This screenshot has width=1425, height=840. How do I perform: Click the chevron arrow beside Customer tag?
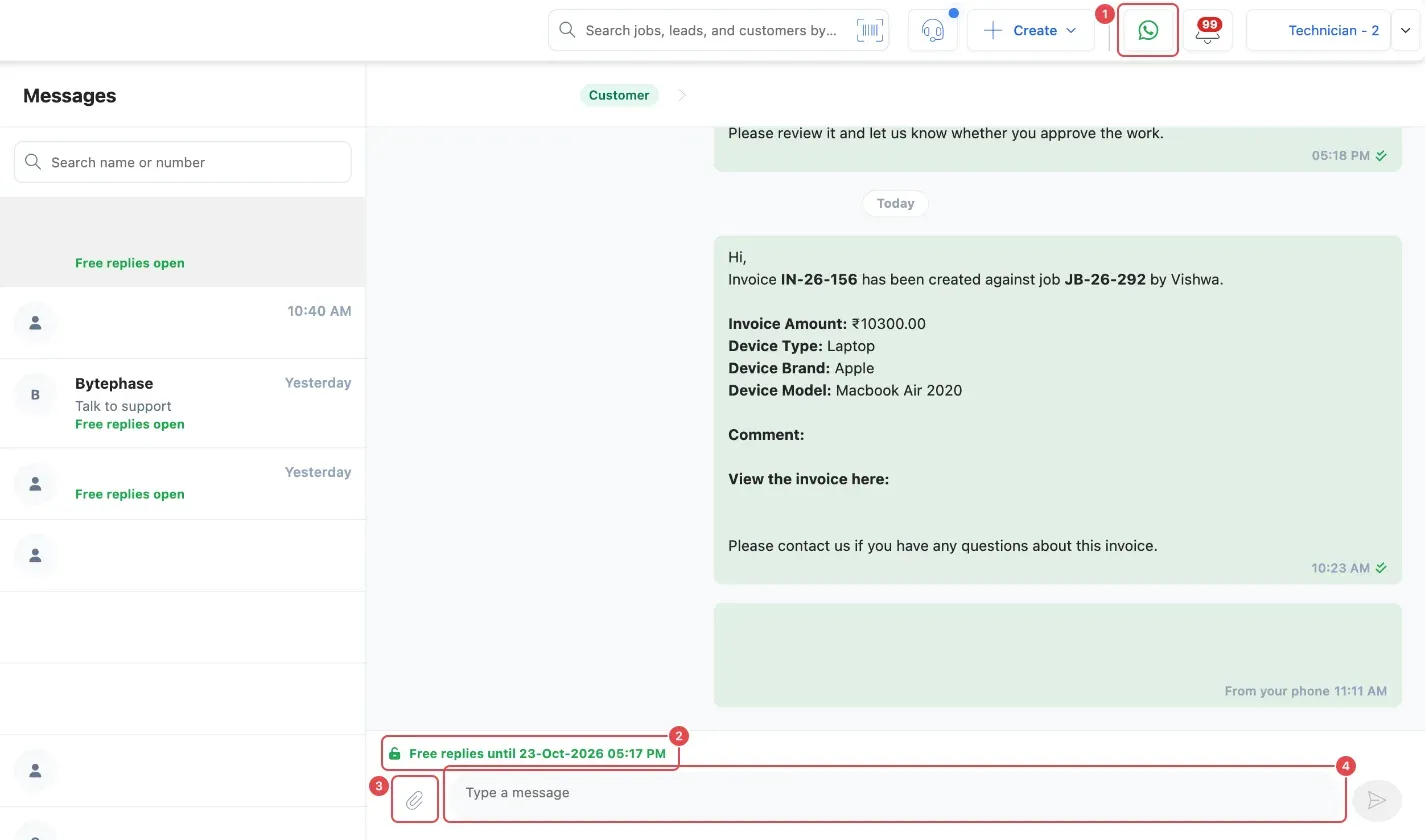point(683,95)
